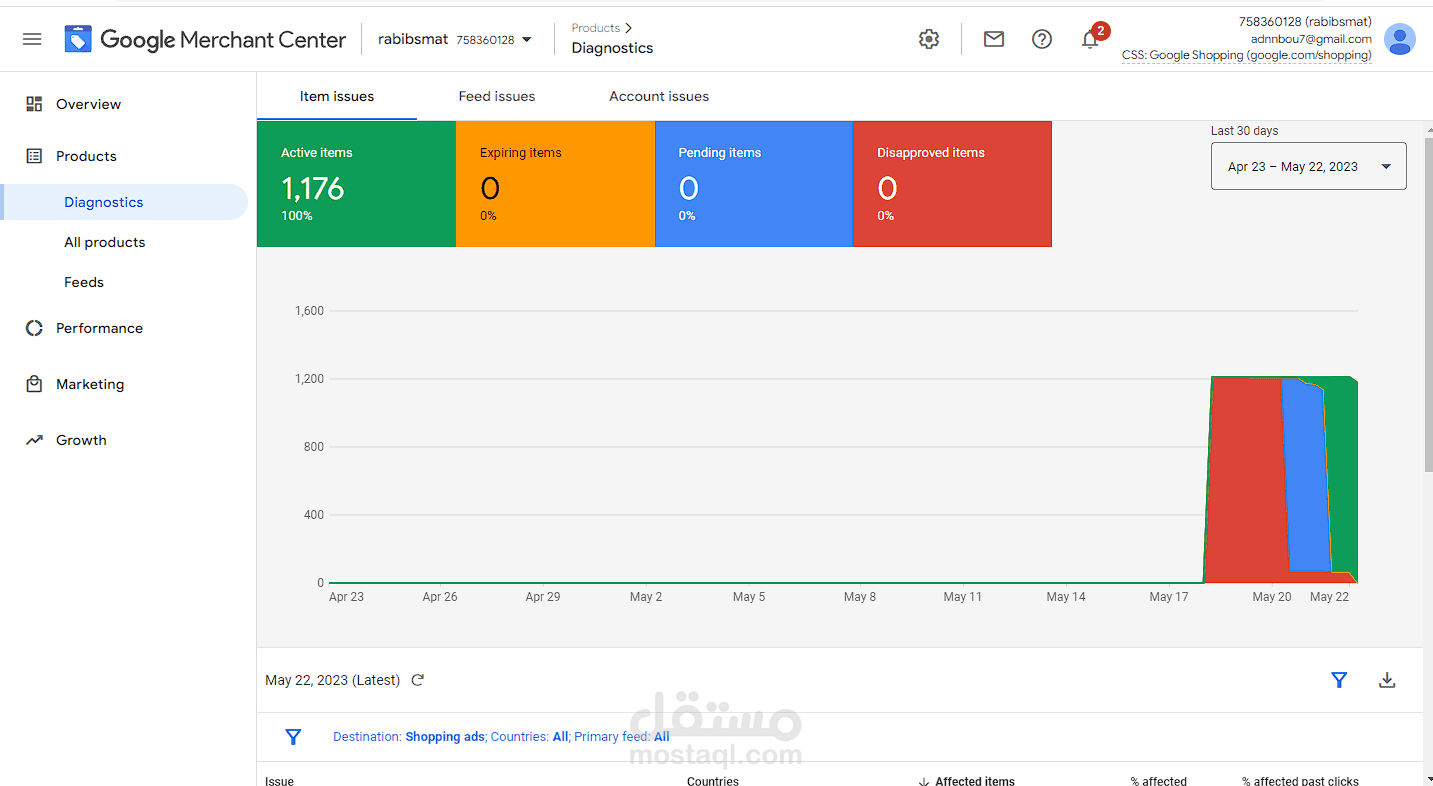
Task: Click the vertical page scrollbar
Action: click(x=1428, y=305)
